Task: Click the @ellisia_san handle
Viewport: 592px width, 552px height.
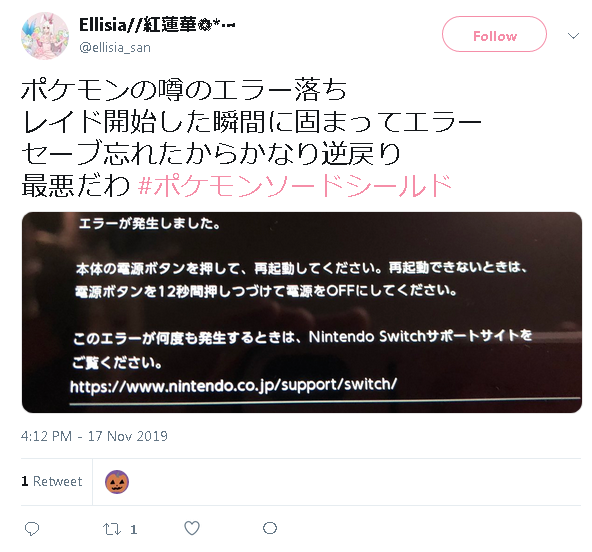Action: 115,48
